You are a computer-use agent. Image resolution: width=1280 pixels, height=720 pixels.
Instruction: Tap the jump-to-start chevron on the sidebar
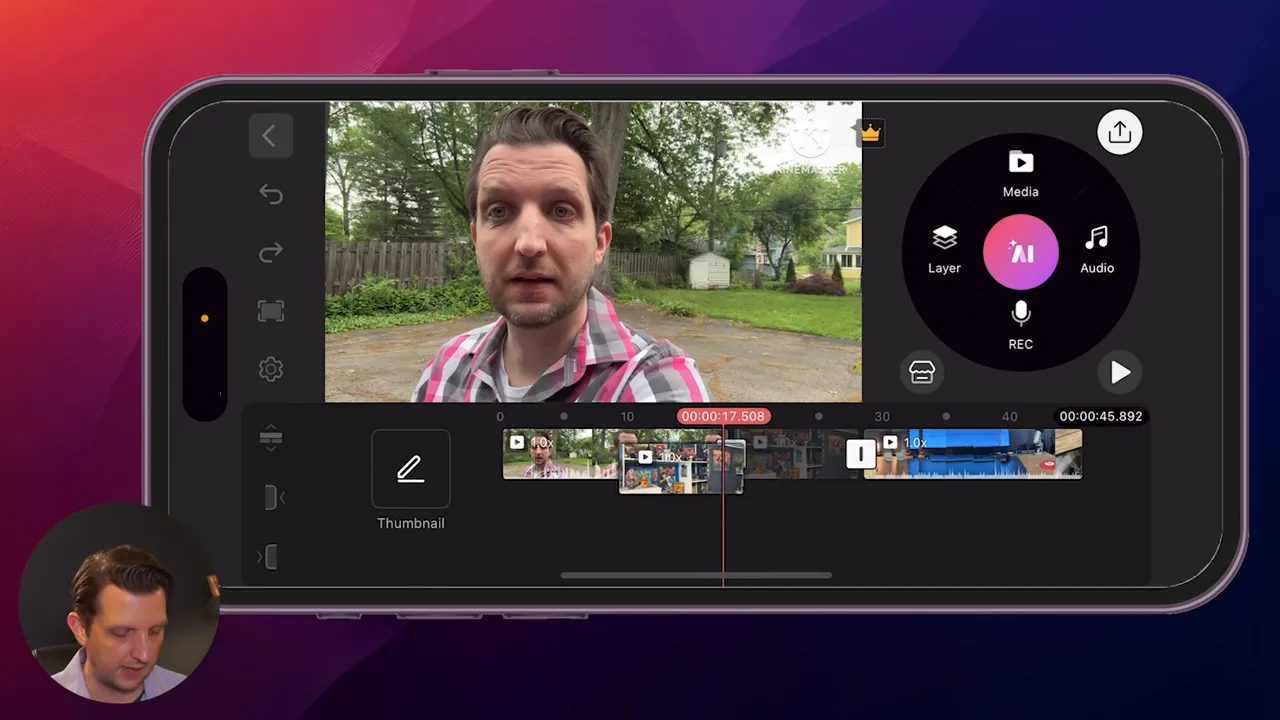point(272,497)
